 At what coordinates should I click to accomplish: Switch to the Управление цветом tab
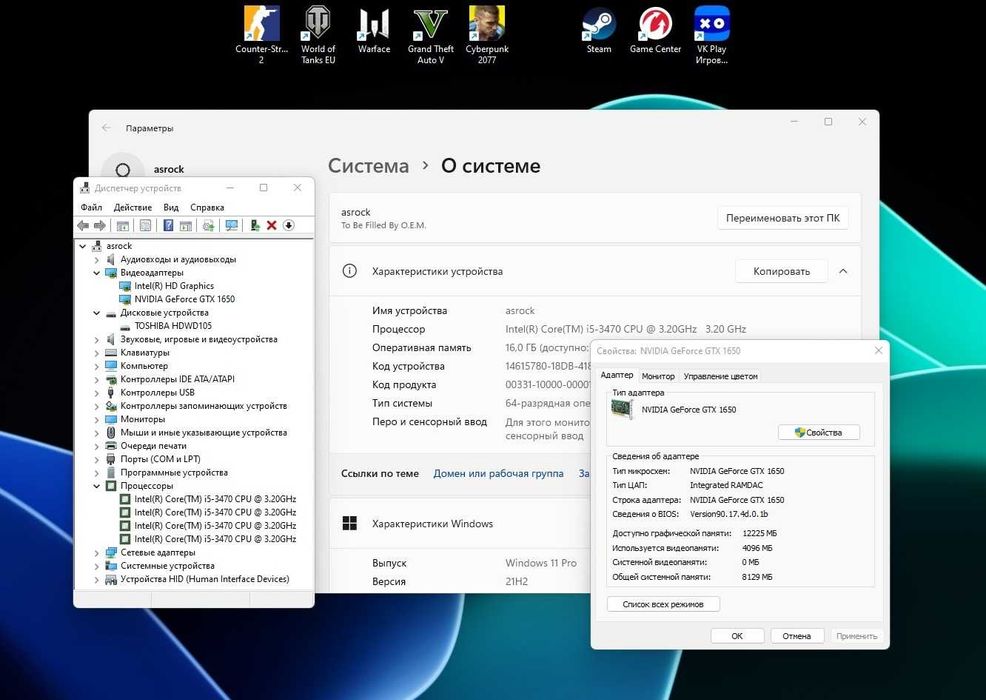tap(721, 376)
